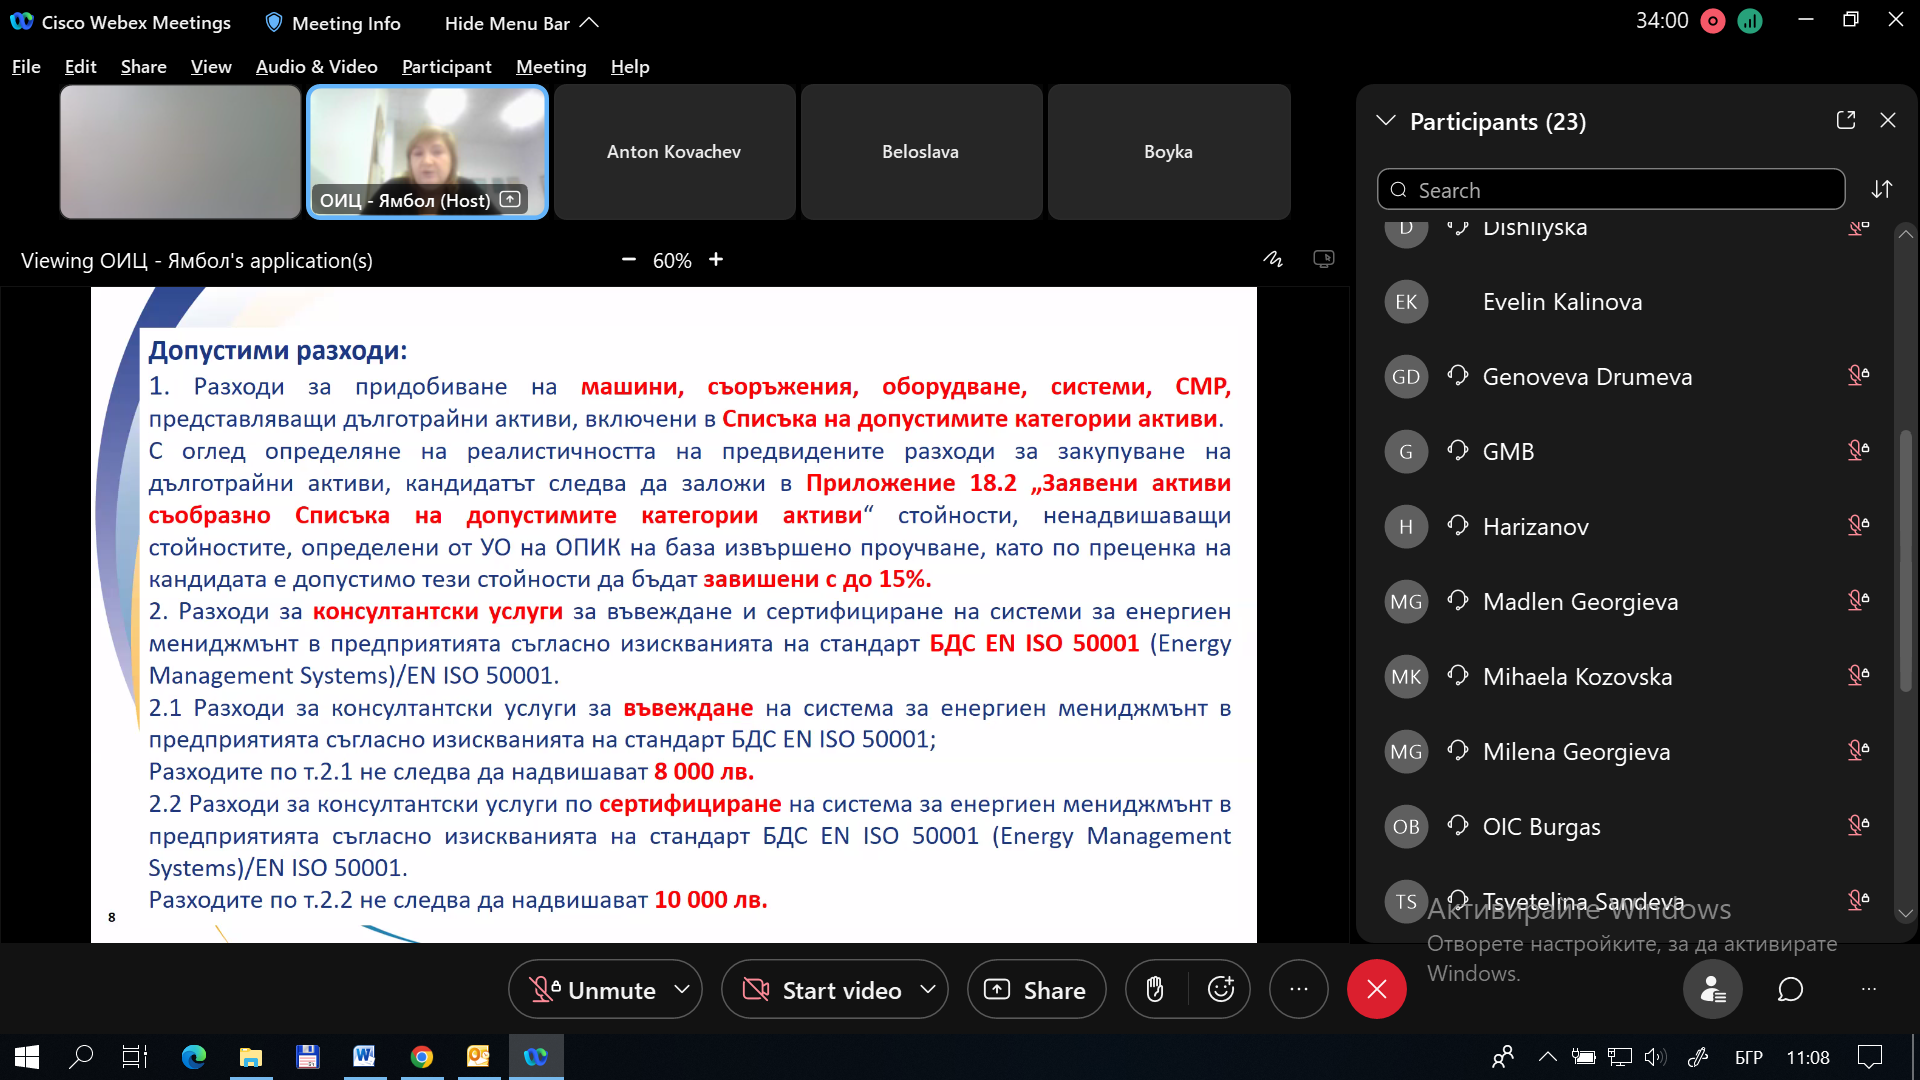Viewport: 1920px width, 1080px height.
Task: Open Windows notification center
Action: coord(1869,1056)
